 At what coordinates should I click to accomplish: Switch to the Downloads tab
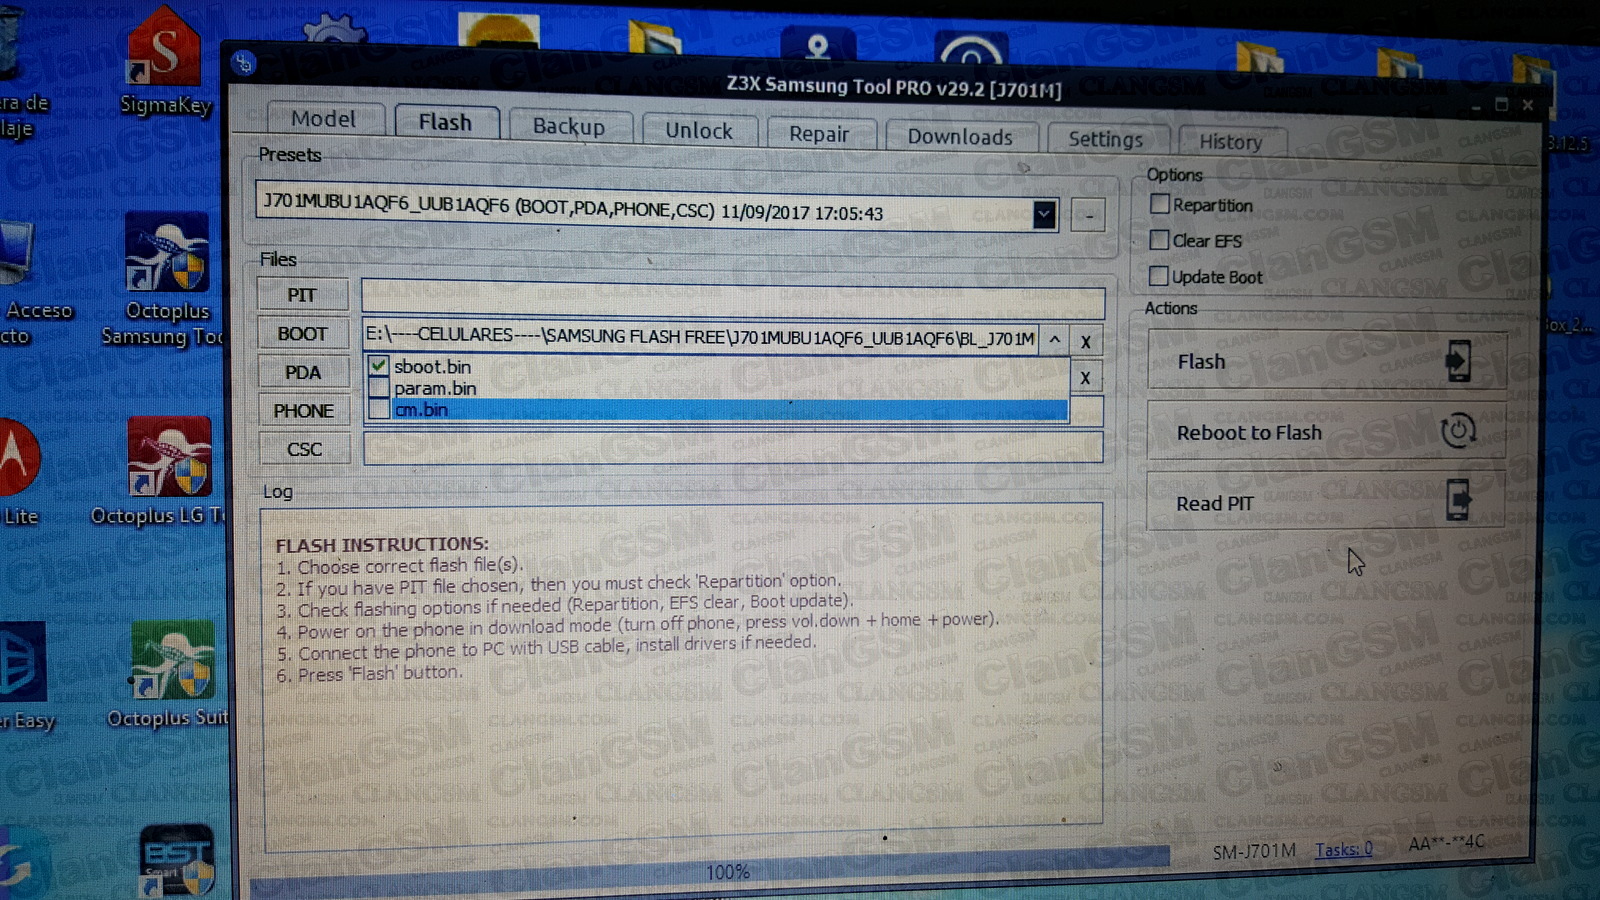point(960,137)
